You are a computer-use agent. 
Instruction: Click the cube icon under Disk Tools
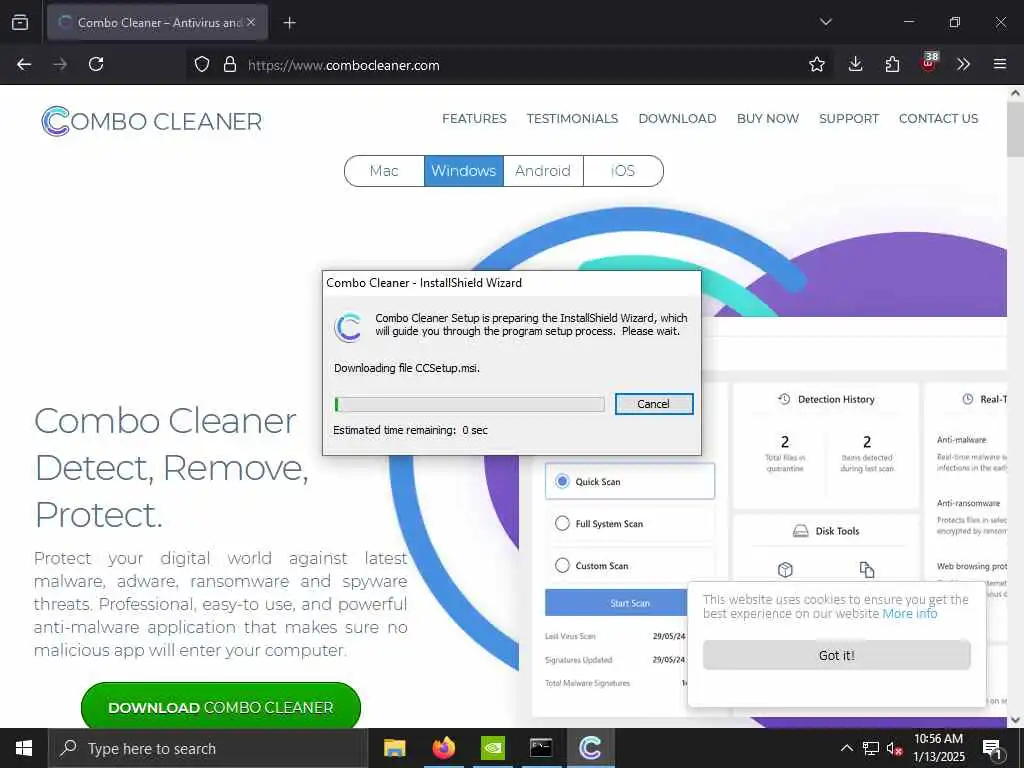point(785,569)
